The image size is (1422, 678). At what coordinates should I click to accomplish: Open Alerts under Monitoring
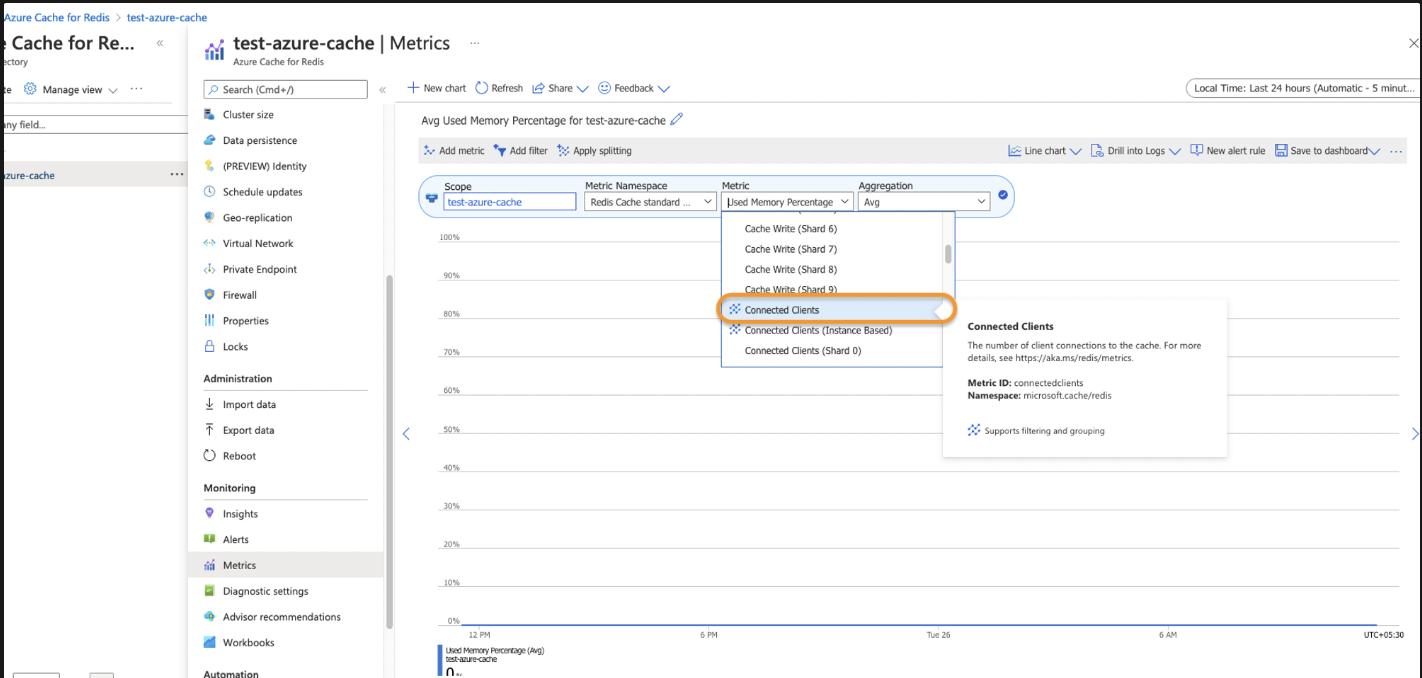tap(236, 540)
